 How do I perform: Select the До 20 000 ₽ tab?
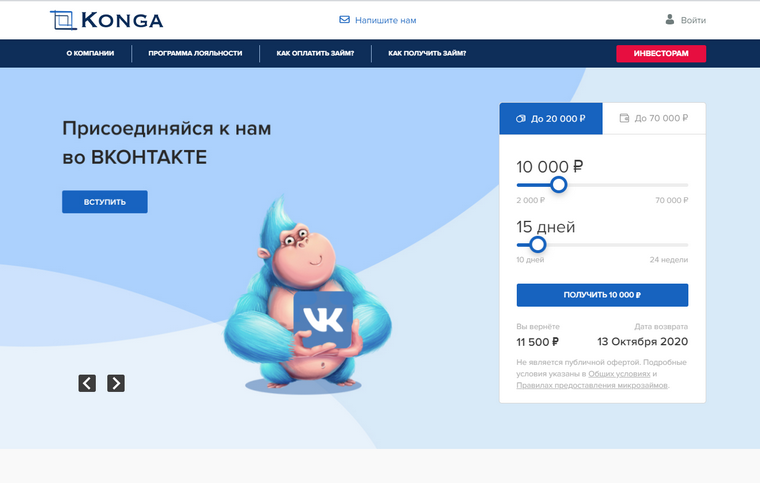point(551,118)
